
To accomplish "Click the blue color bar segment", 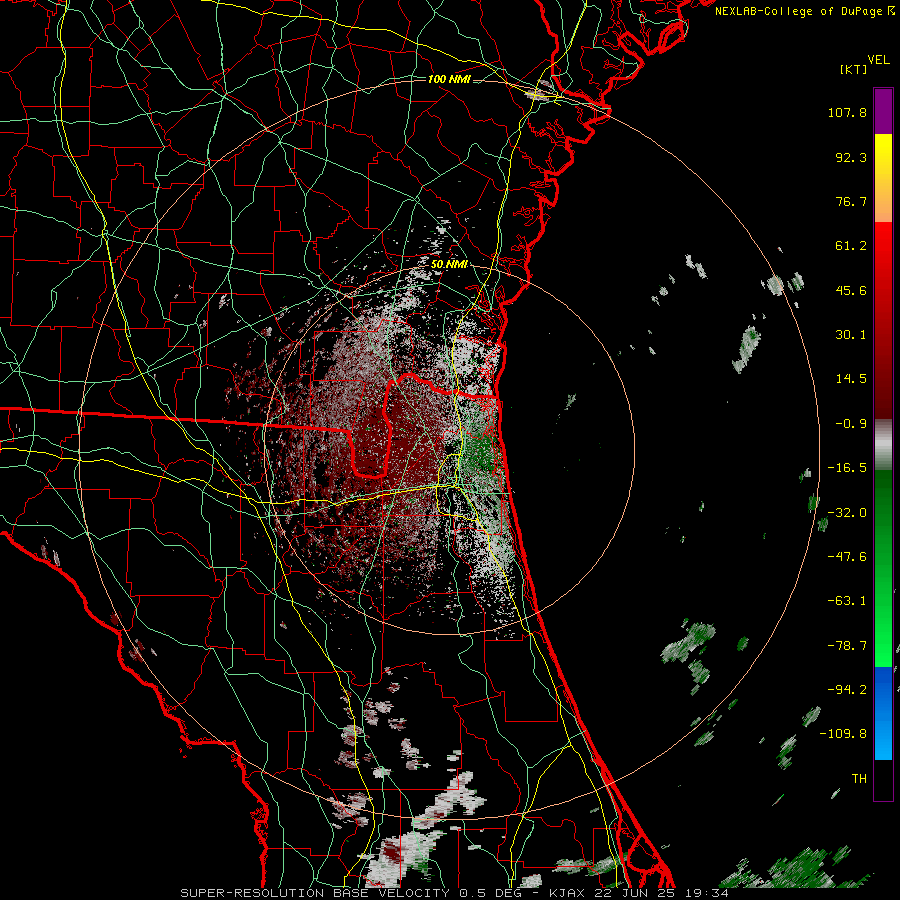I will click(883, 713).
